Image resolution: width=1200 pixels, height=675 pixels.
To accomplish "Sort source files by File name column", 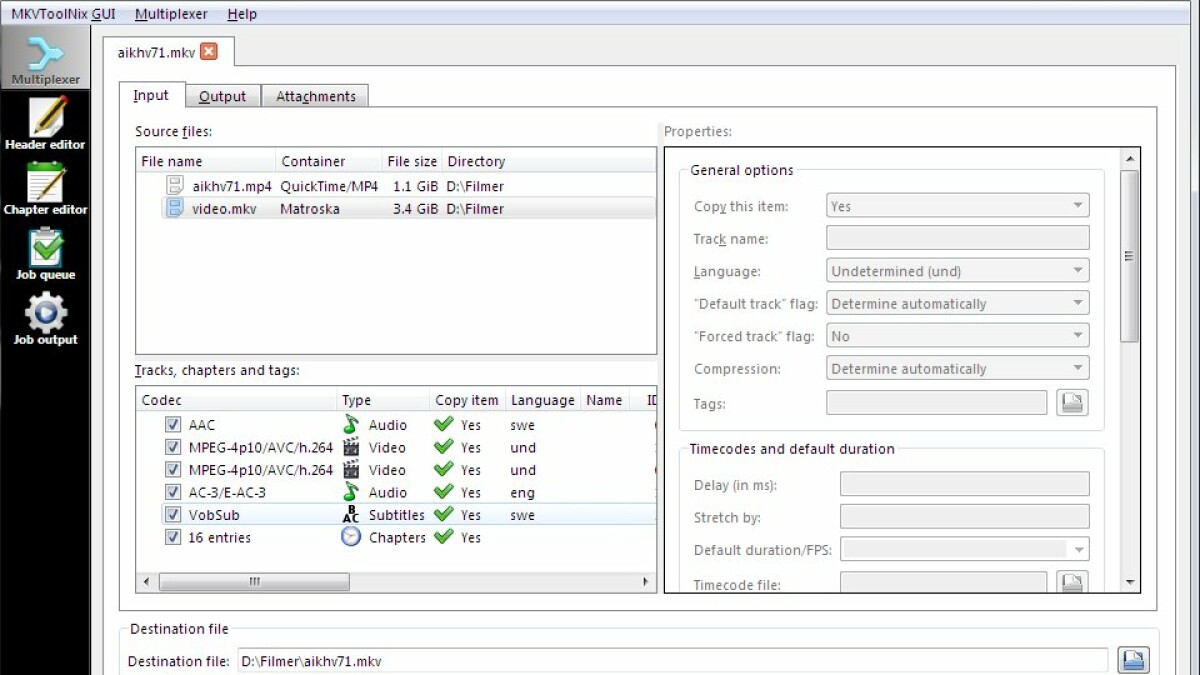I will (206, 161).
